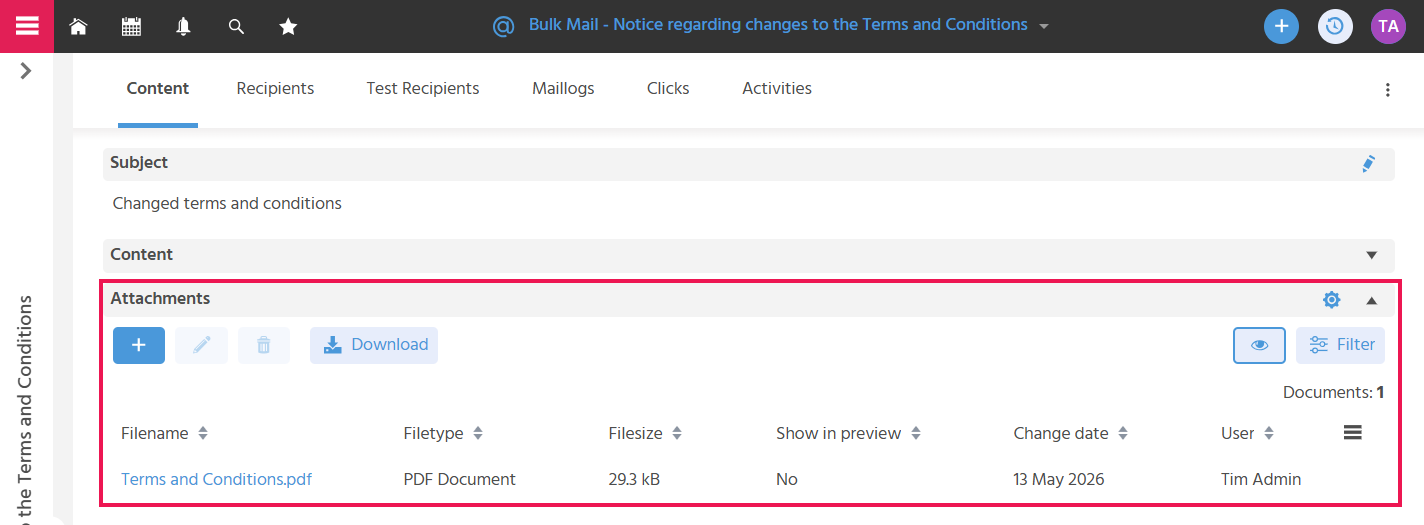
Task: Open the calendar icon in top bar
Action: point(131,27)
